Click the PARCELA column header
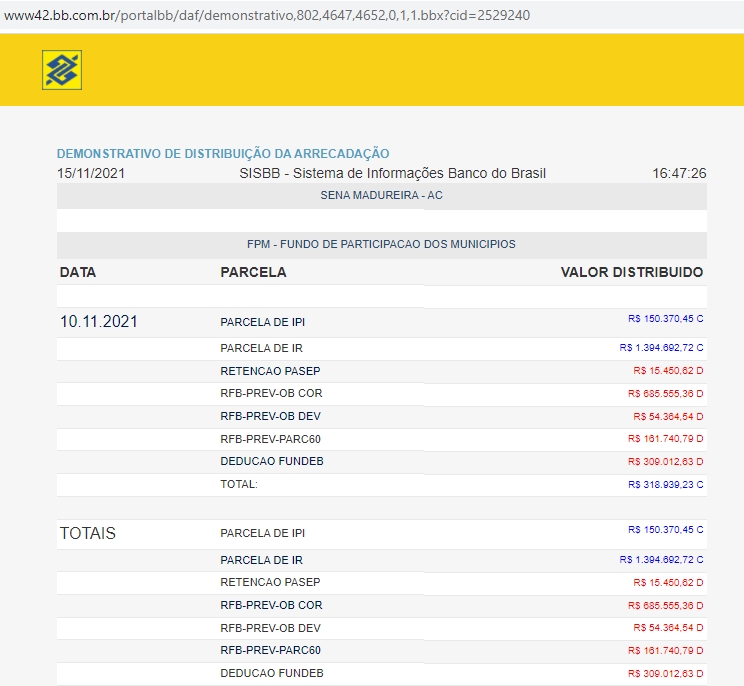 [x=253, y=272]
